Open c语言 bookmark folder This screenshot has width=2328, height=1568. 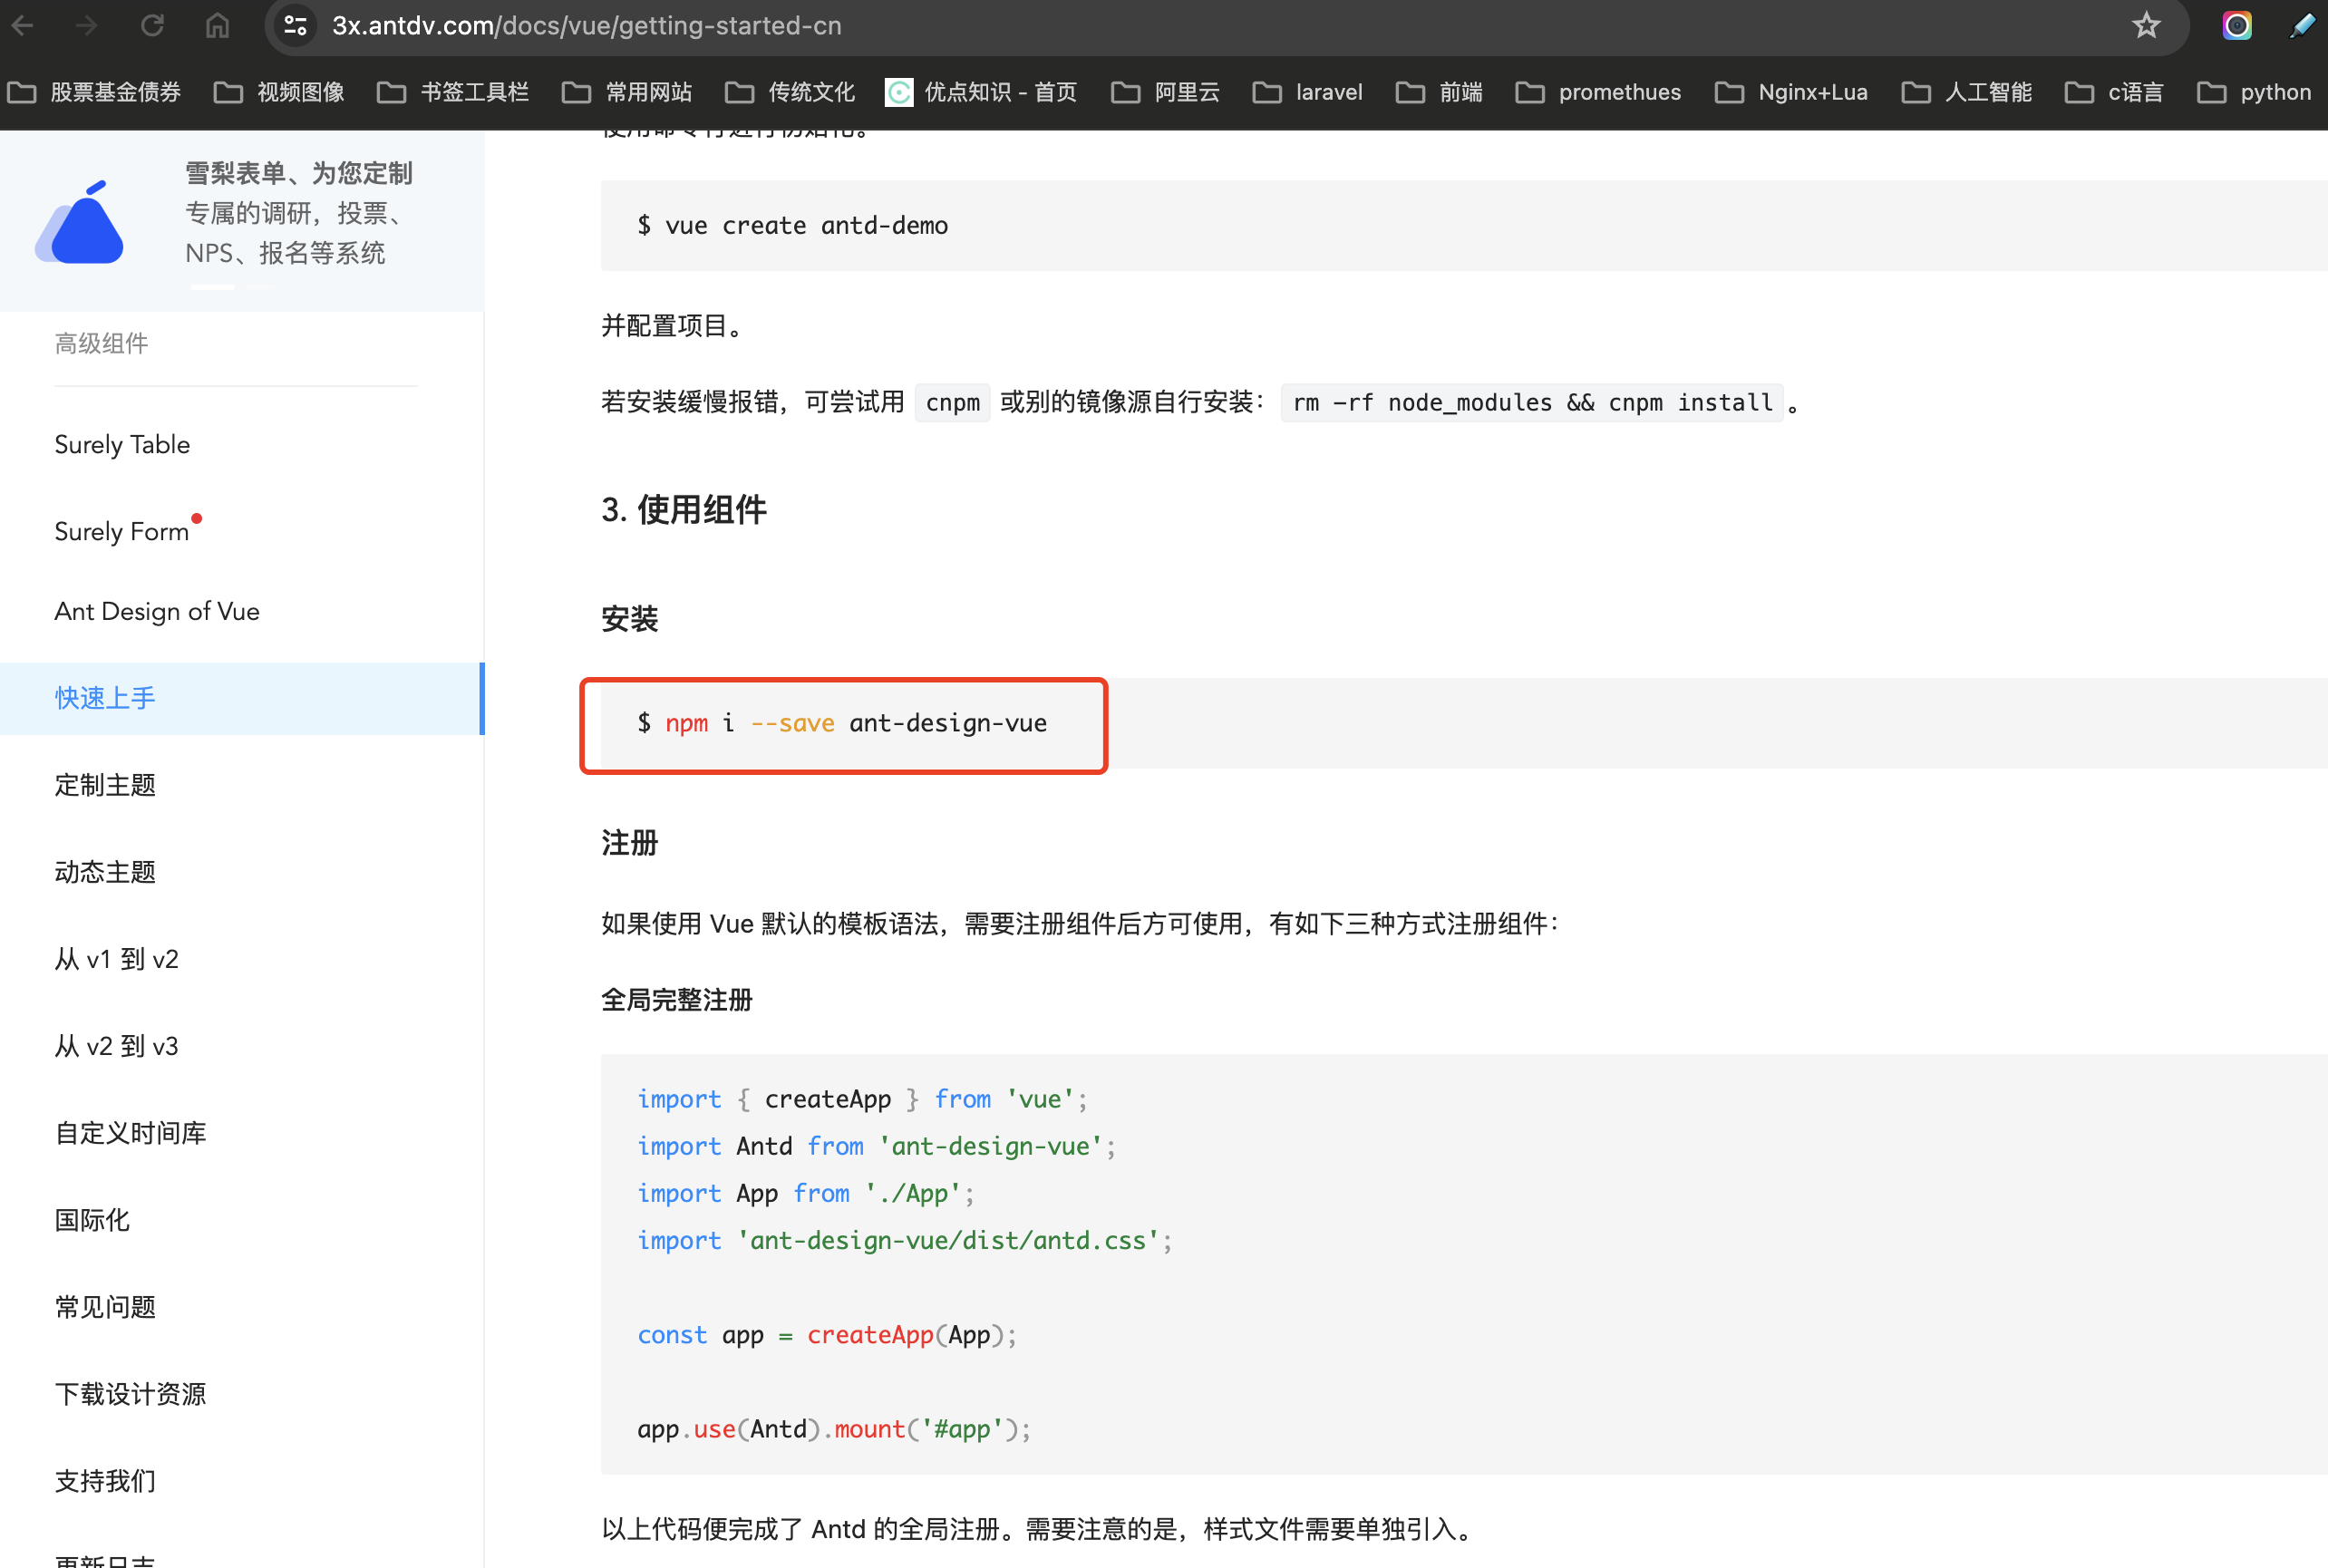click(x=2114, y=92)
